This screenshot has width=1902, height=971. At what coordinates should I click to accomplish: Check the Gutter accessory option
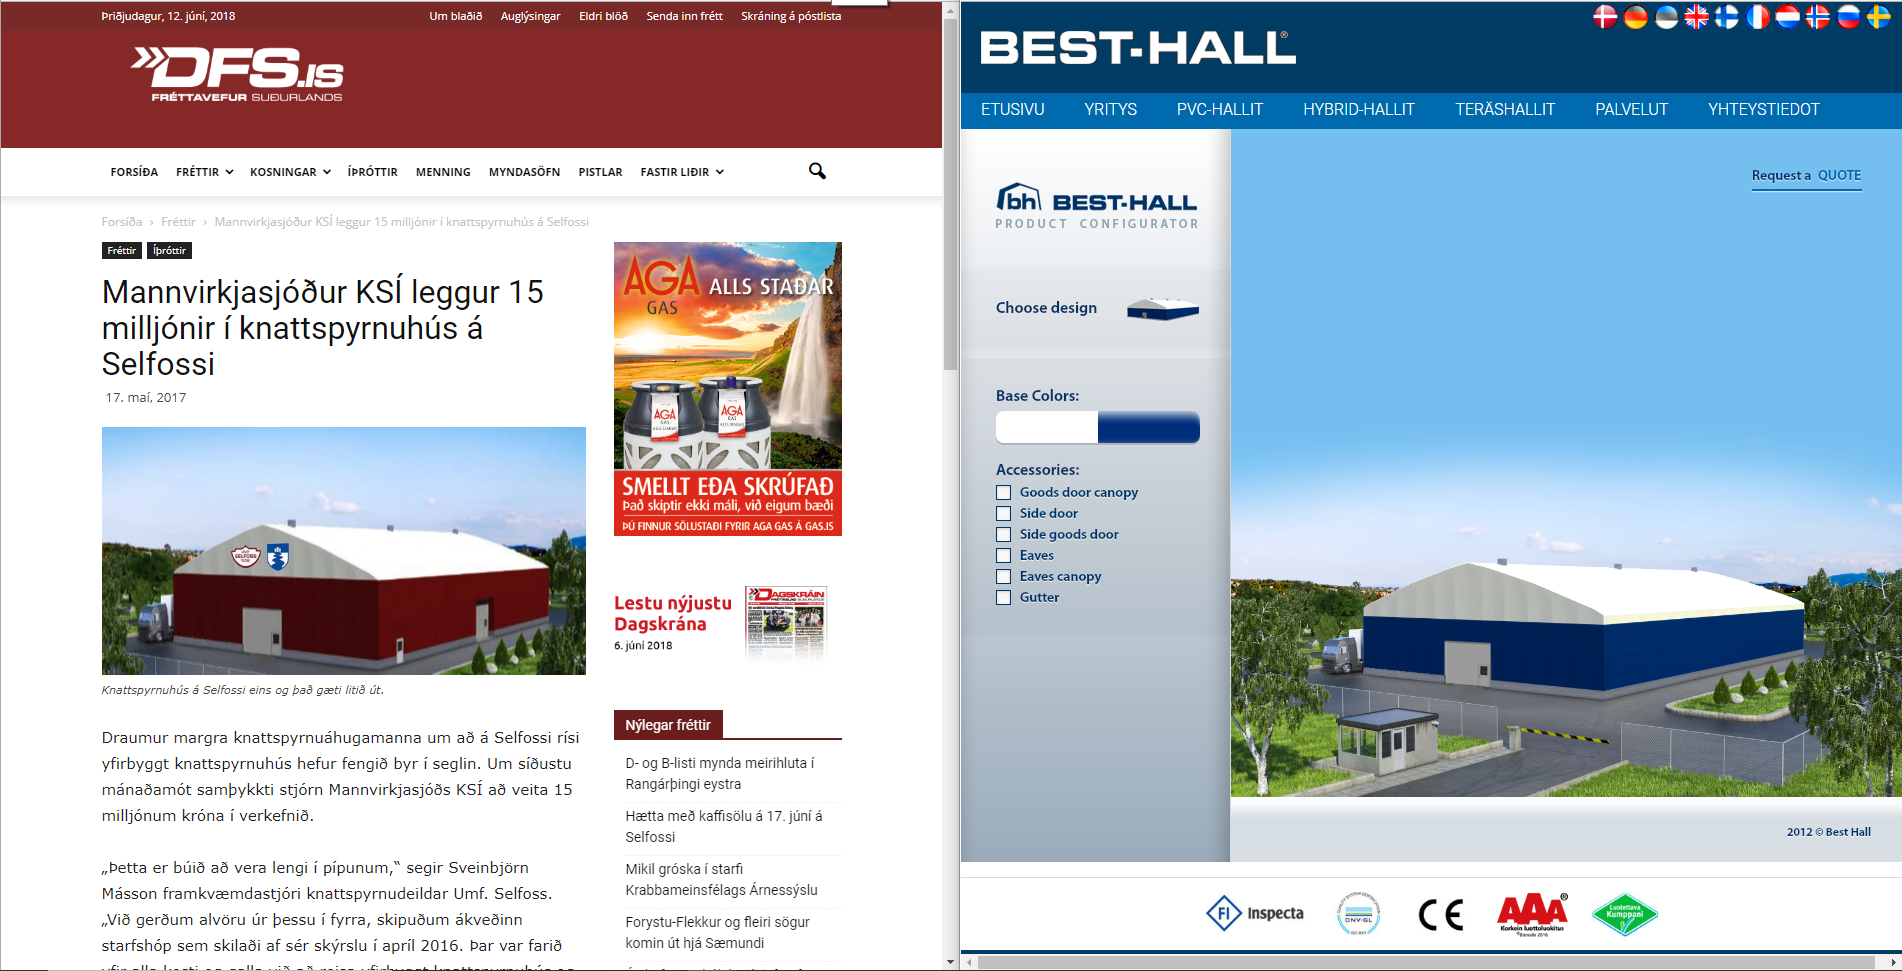[x=1003, y=597]
